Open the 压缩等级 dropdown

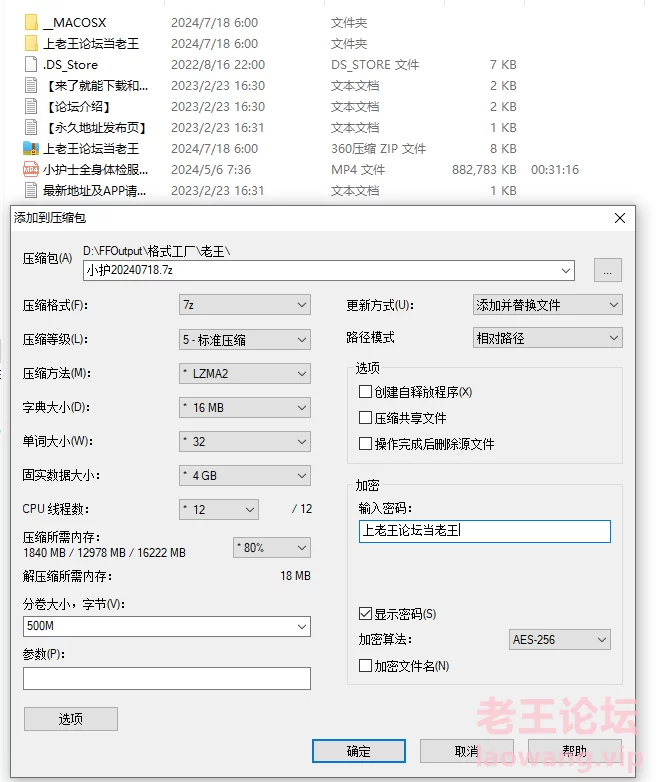(x=244, y=340)
